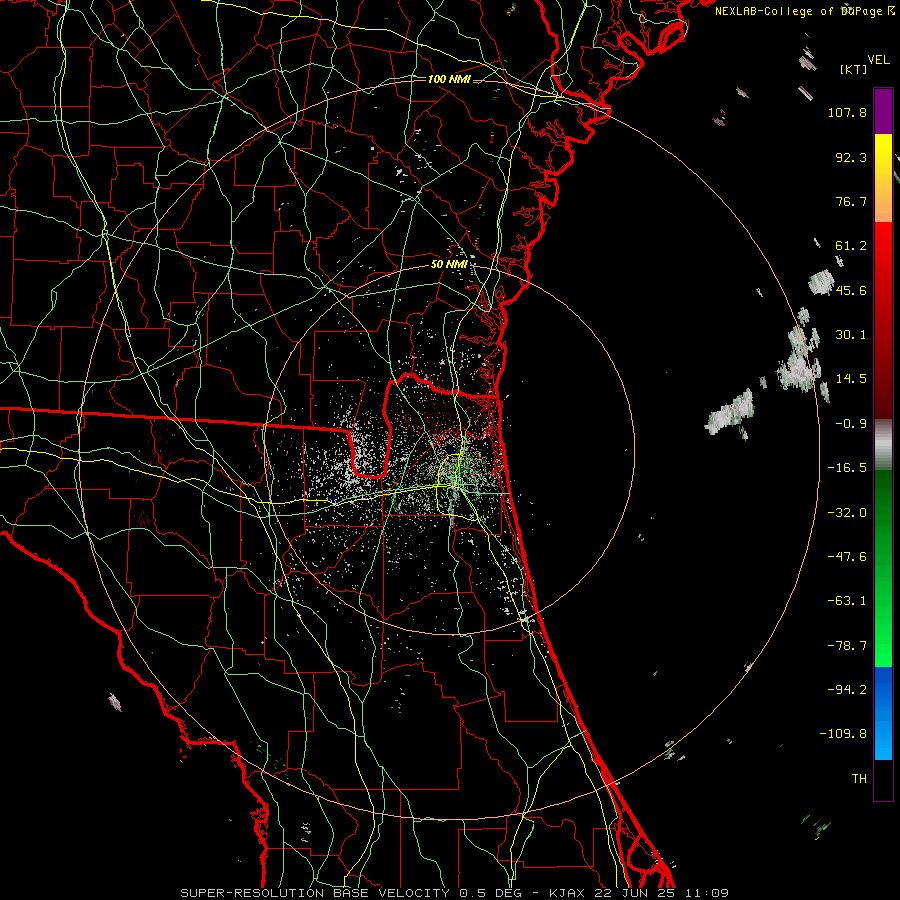The width and height of the screenshot is (900, 900).
Task: Click the -78.7 legend value
Action: [x=847, y=645]
